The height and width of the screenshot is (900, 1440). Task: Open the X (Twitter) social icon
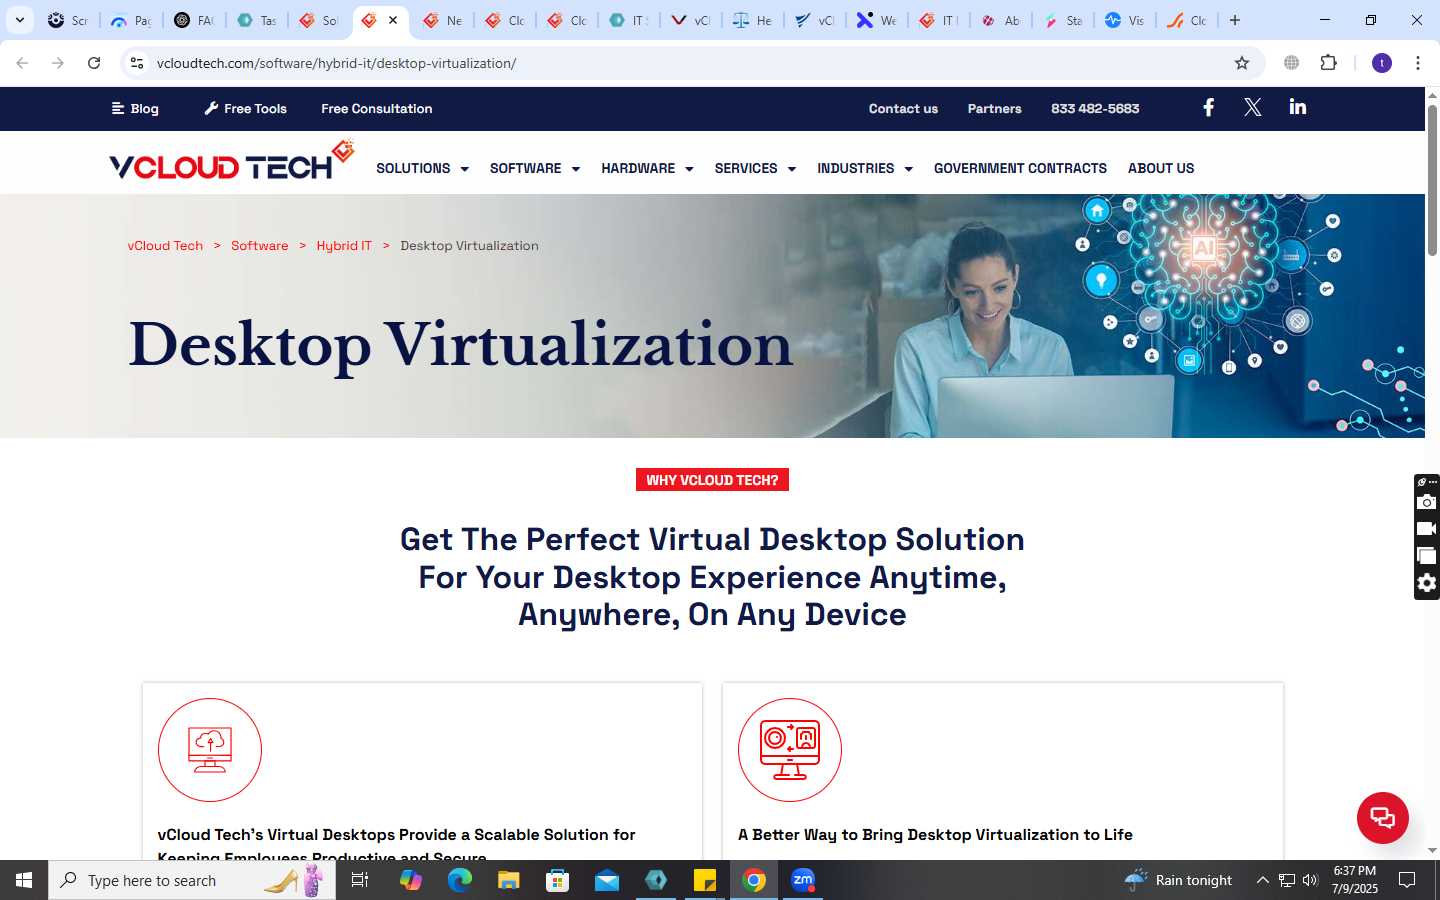coord(1252,108)
